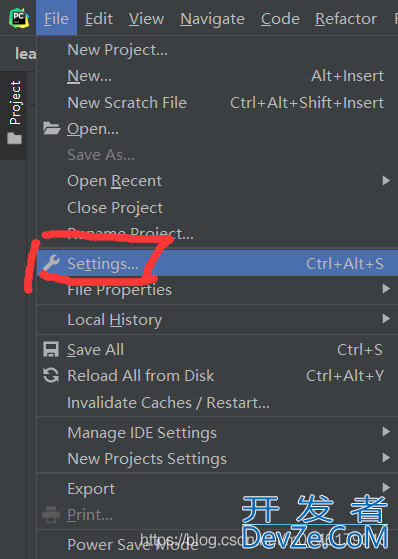Expand the Local History submenu arrow
Viewport: 398px width, 559px height.
click(386, 318)
